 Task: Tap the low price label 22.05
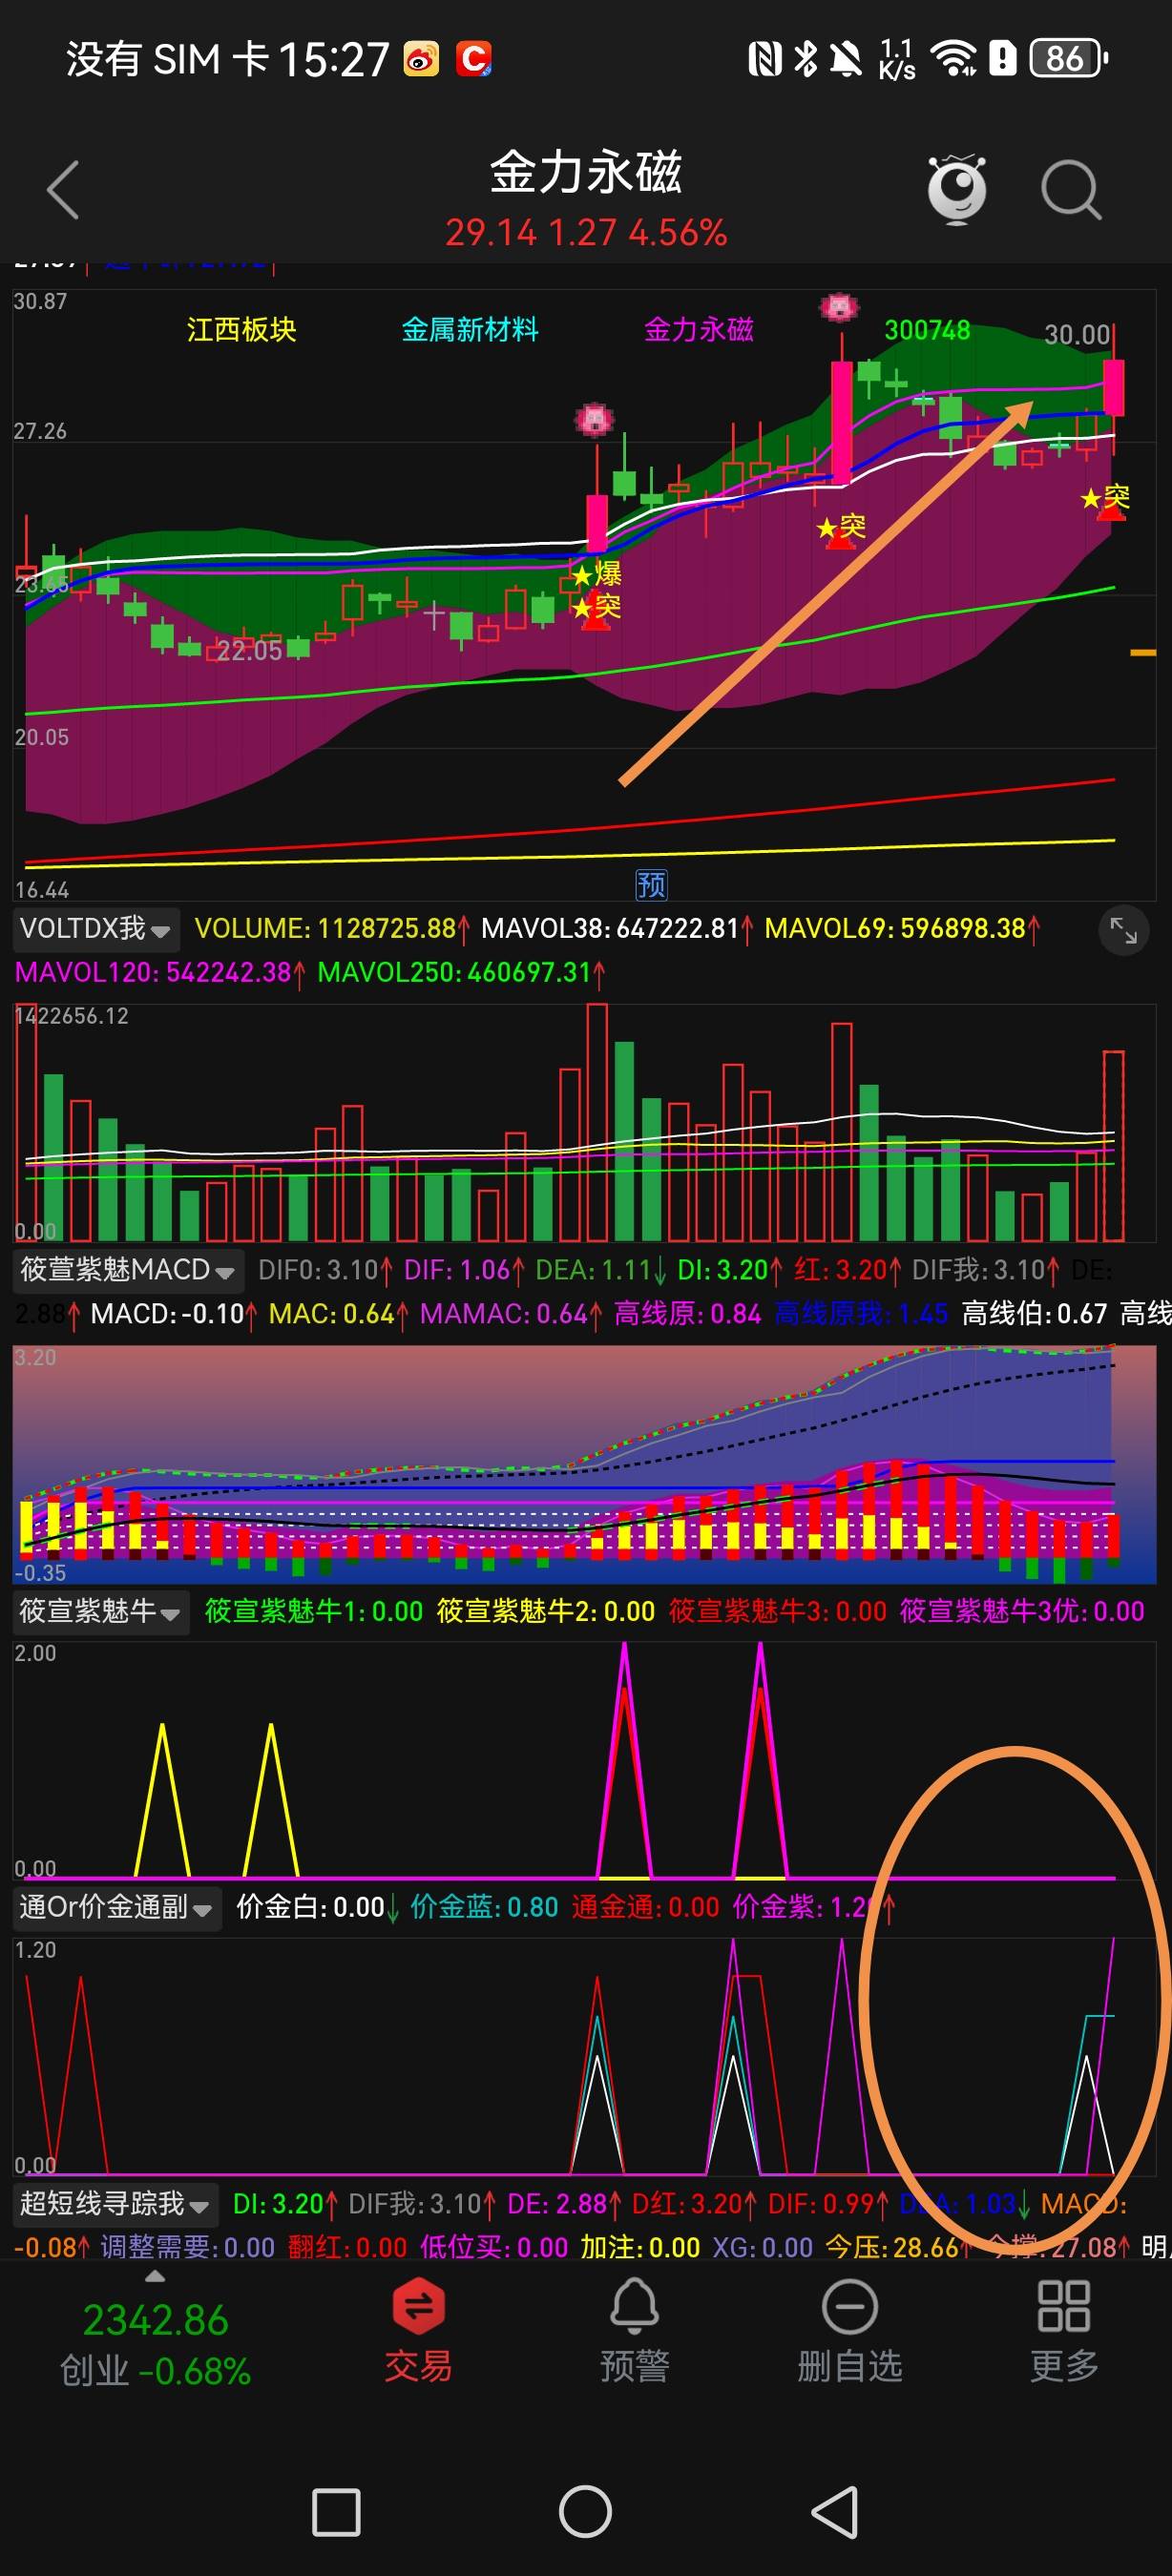click(249, 651)
